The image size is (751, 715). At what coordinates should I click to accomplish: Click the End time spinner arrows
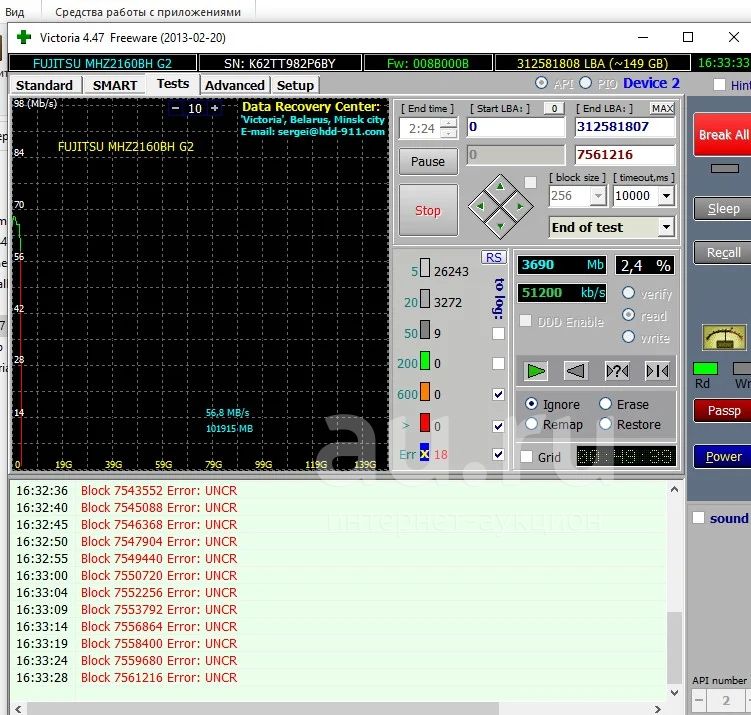448,128
